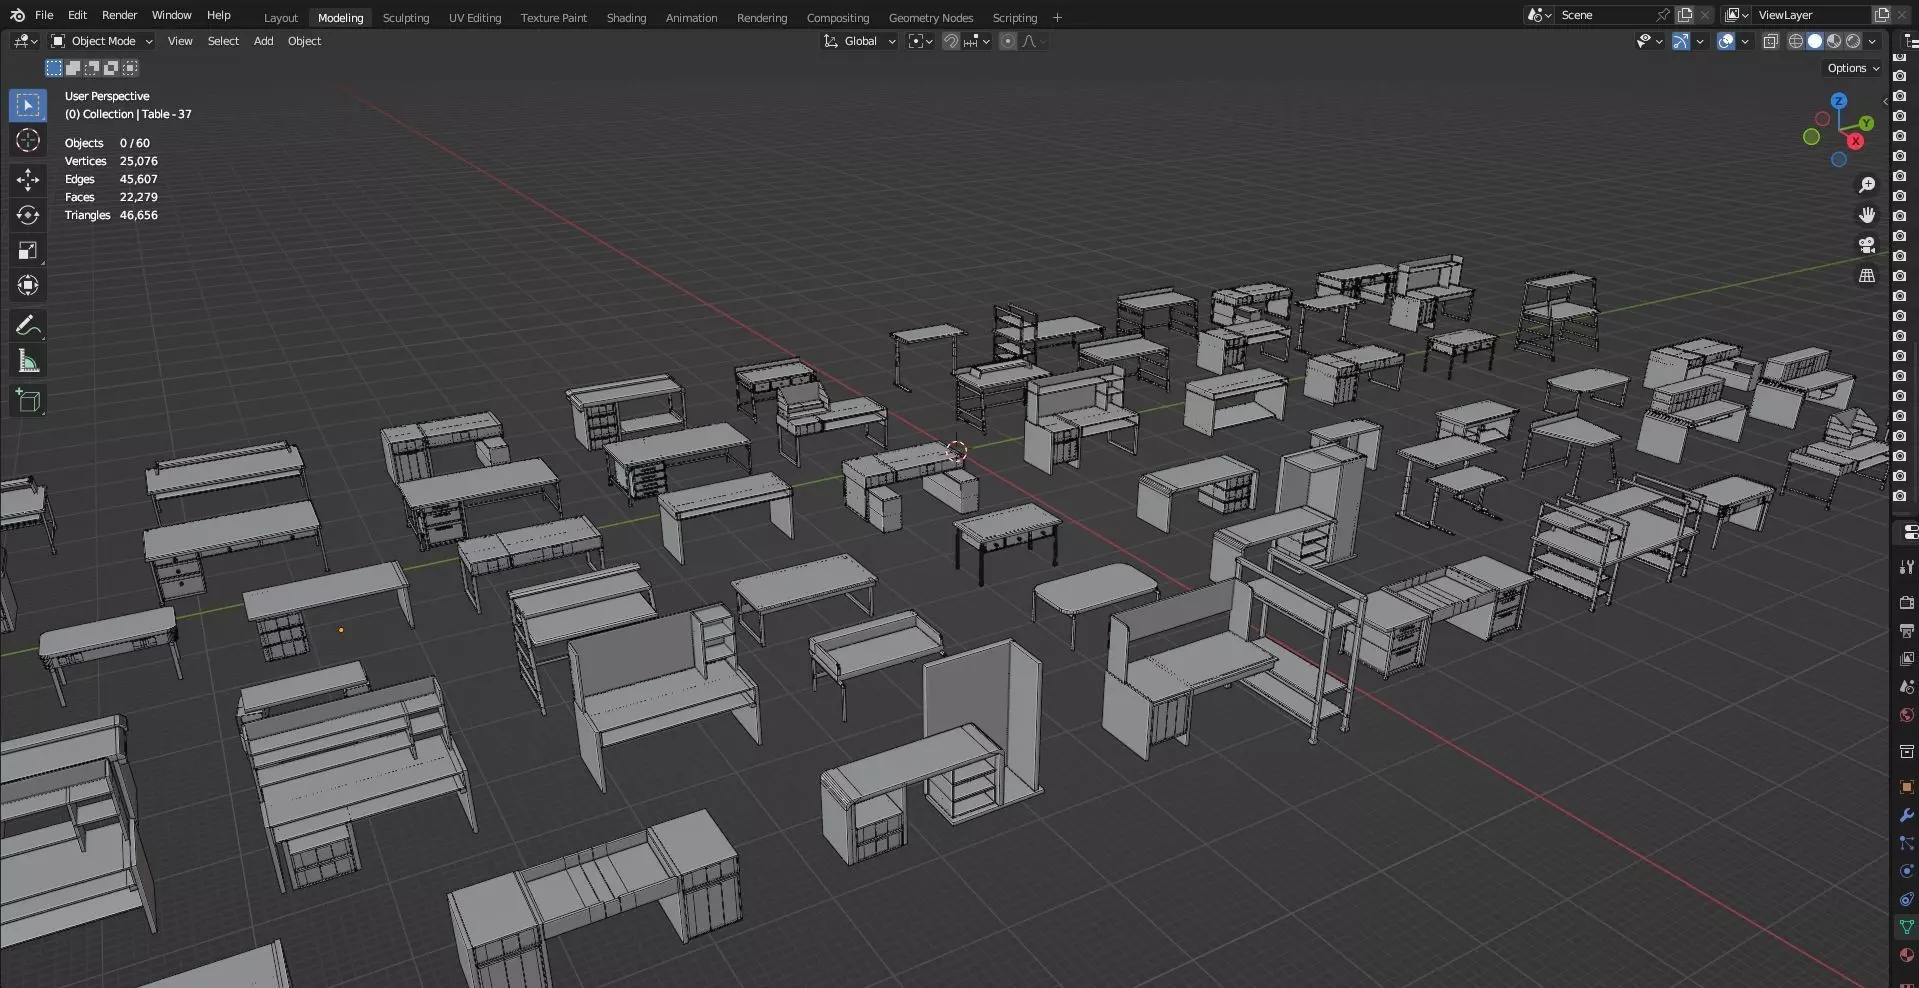Click the Z axis on navigation gizmo
The width and height of the screenshot is (1919, 988).
(x=1838, y=101)
